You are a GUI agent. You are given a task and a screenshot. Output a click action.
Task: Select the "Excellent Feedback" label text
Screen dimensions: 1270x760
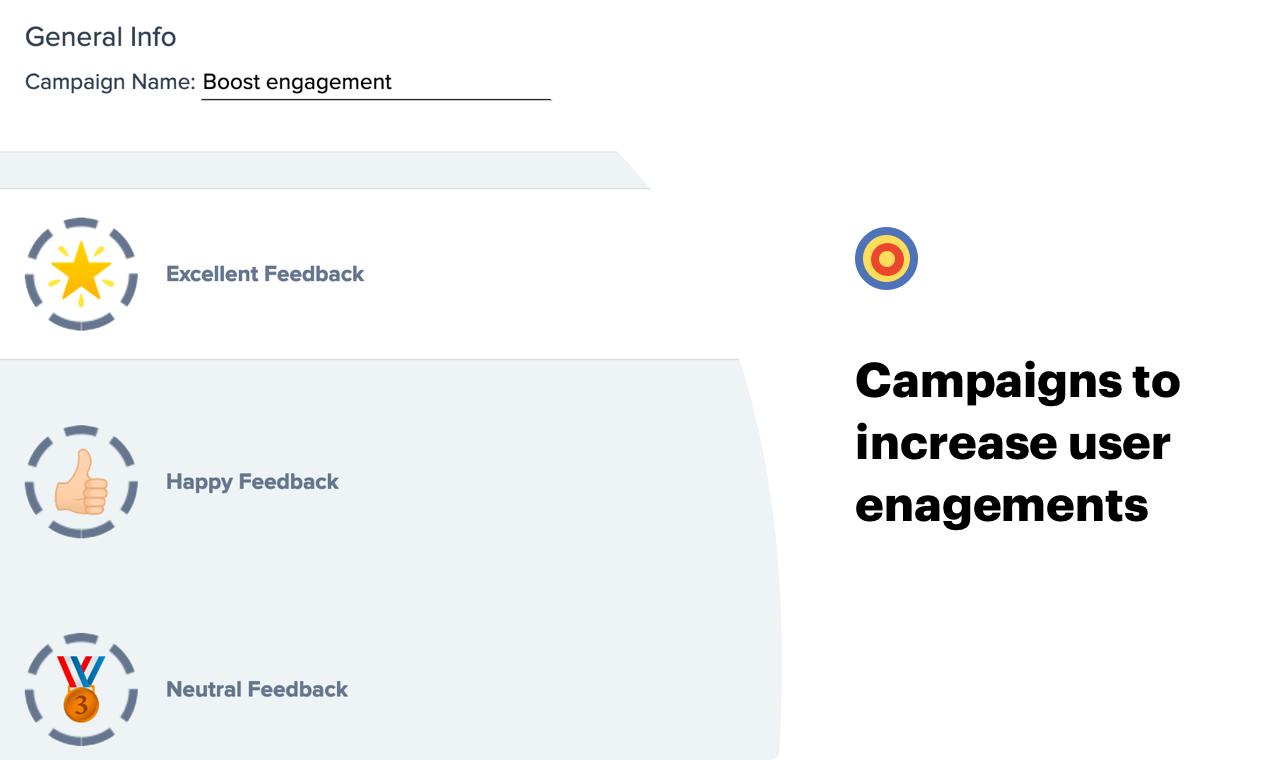pos(265,274)
